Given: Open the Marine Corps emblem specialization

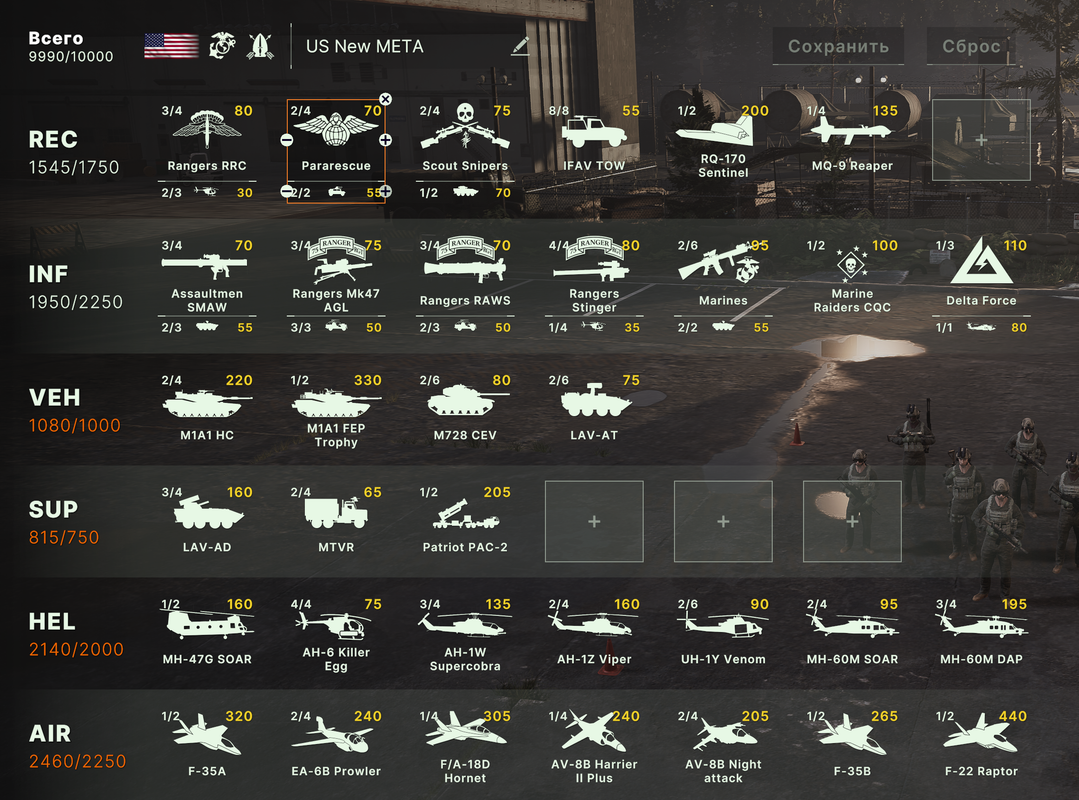Looking at the screenshot, I should [x=222, y=46].
